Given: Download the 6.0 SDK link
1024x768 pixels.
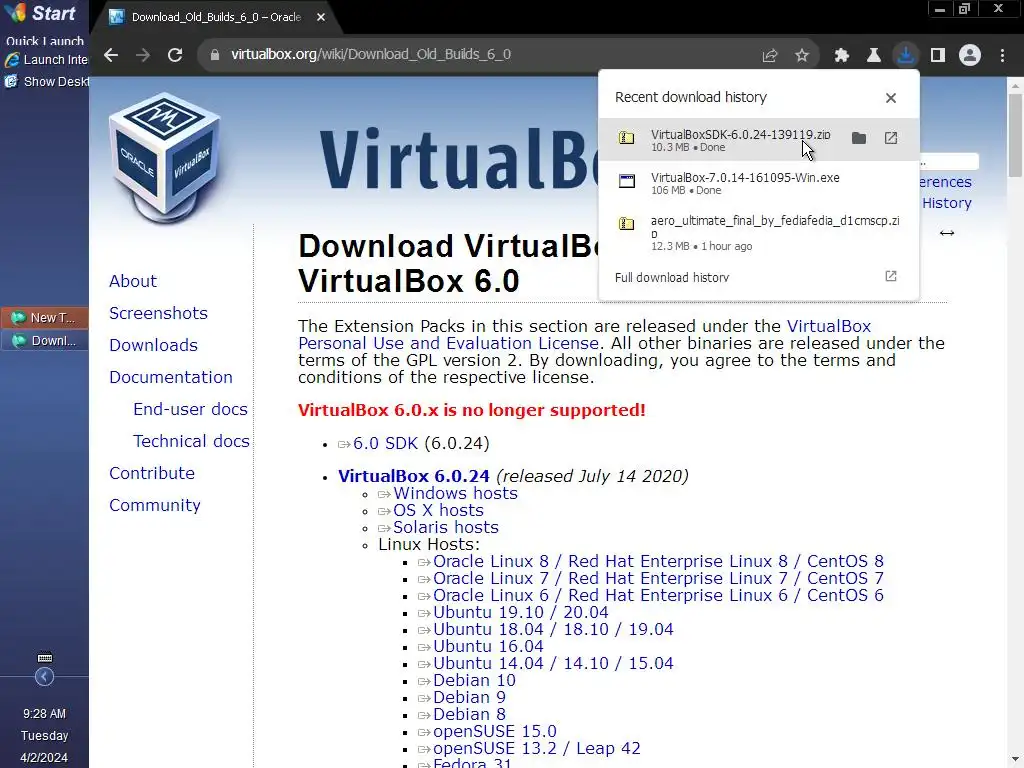Looking at the screenshot, I should (x=385, y=443).
